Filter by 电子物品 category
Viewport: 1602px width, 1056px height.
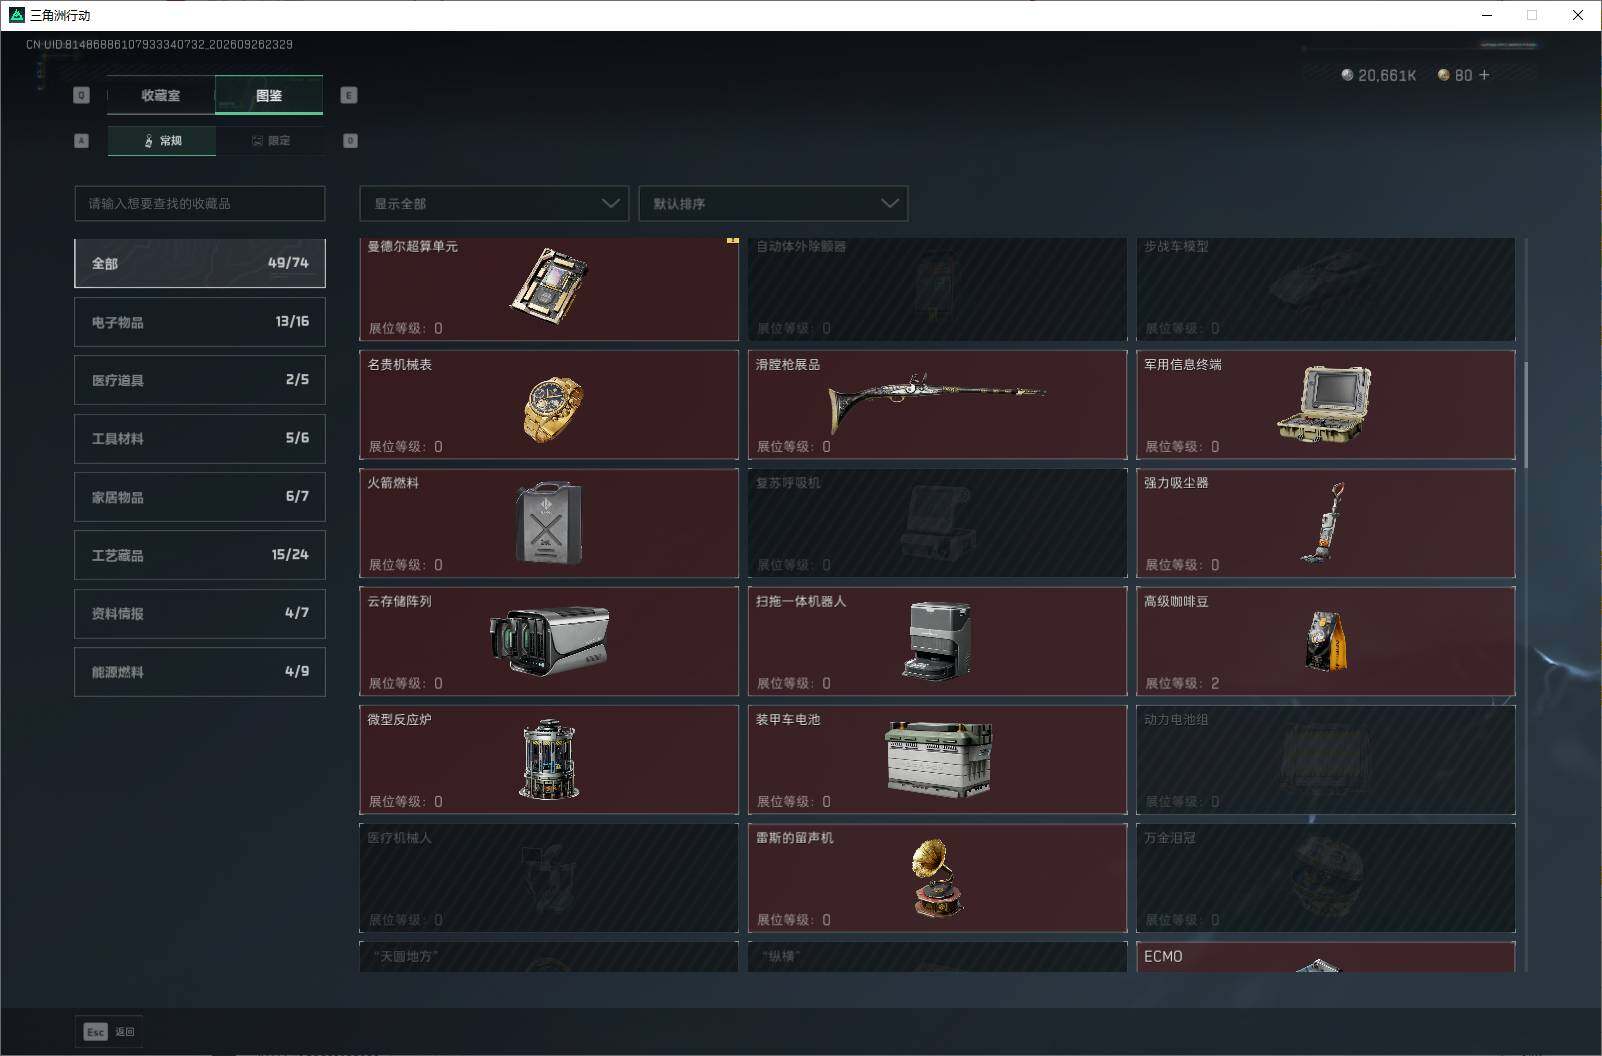point(200,322)
